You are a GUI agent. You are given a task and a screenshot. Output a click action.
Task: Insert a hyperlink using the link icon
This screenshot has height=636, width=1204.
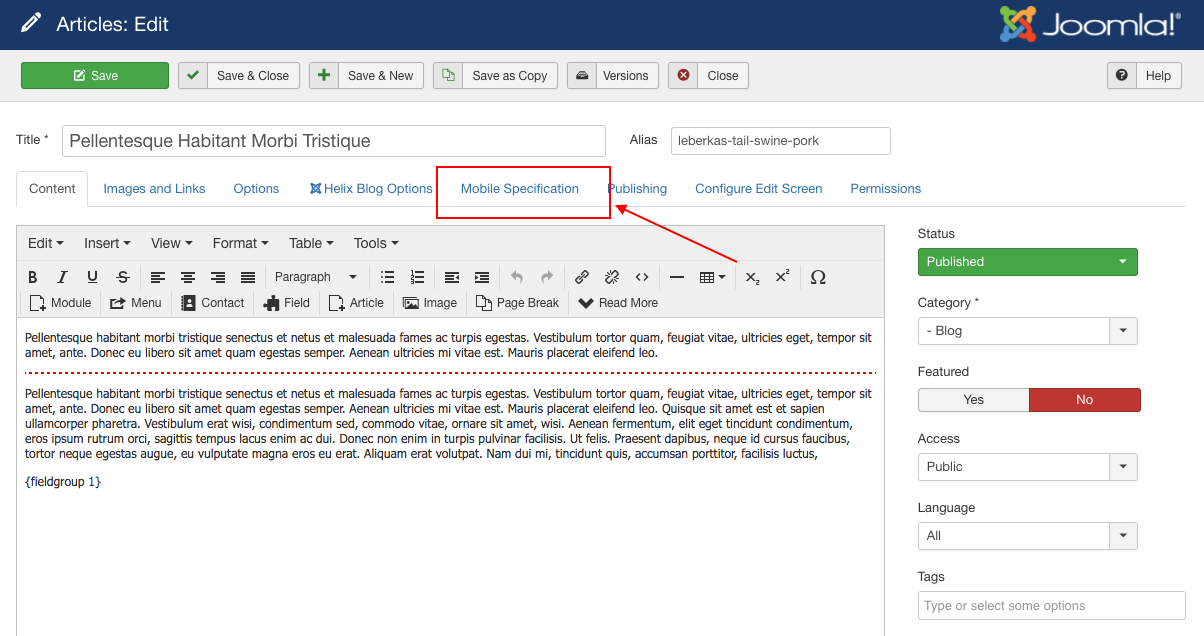point(582,277)
